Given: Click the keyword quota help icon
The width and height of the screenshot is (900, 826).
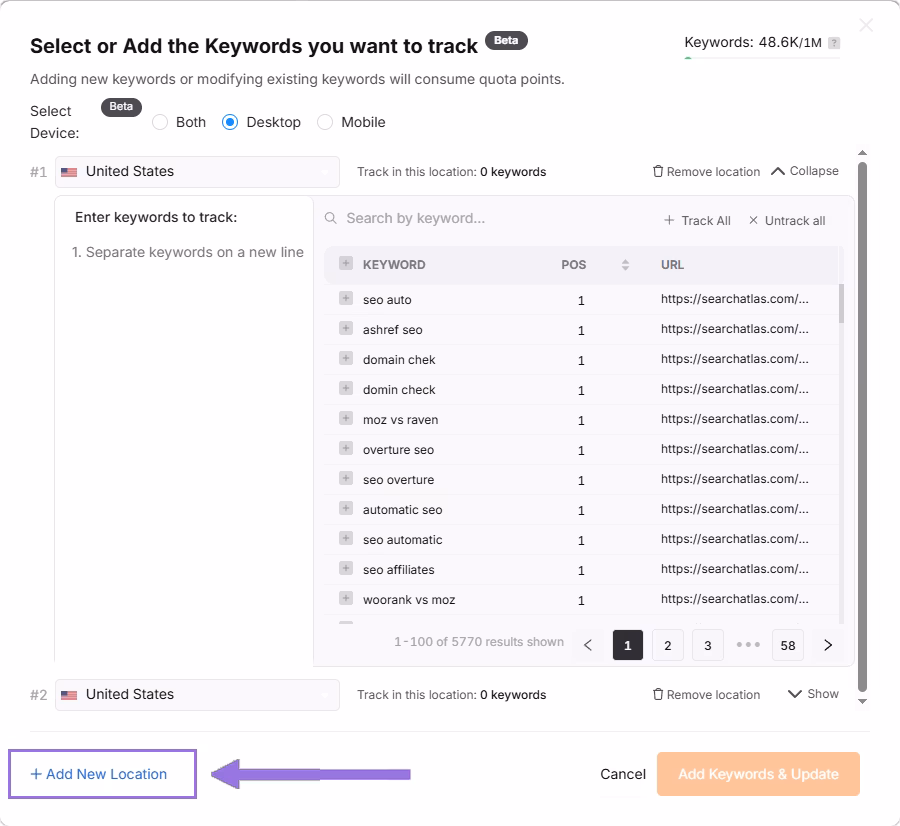Looking at the screenshot, I should coord(834,43).
